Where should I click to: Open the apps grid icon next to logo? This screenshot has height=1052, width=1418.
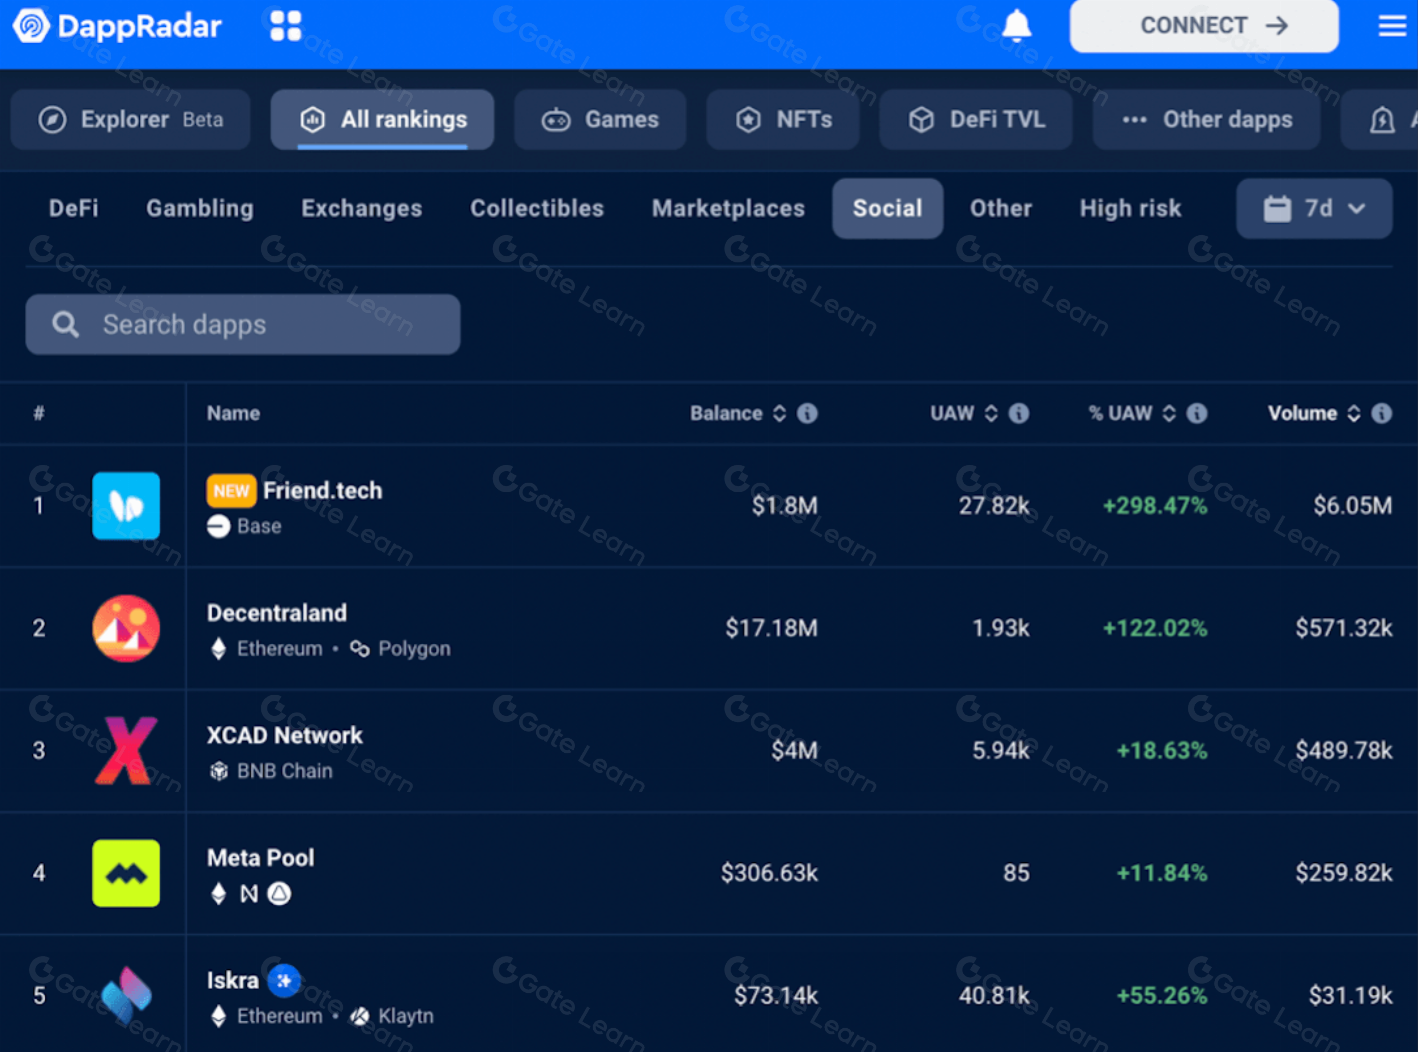click(285, 26)
